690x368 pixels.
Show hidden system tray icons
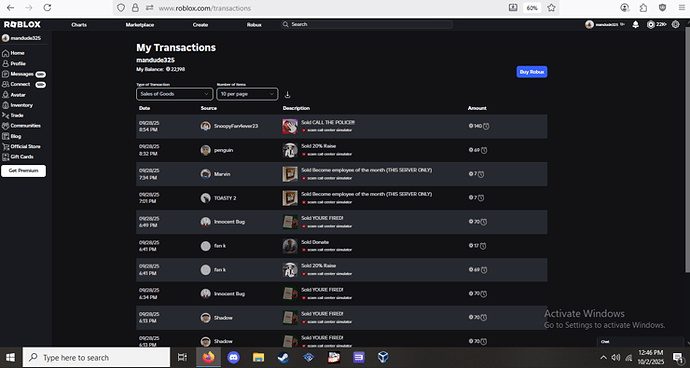603,357
